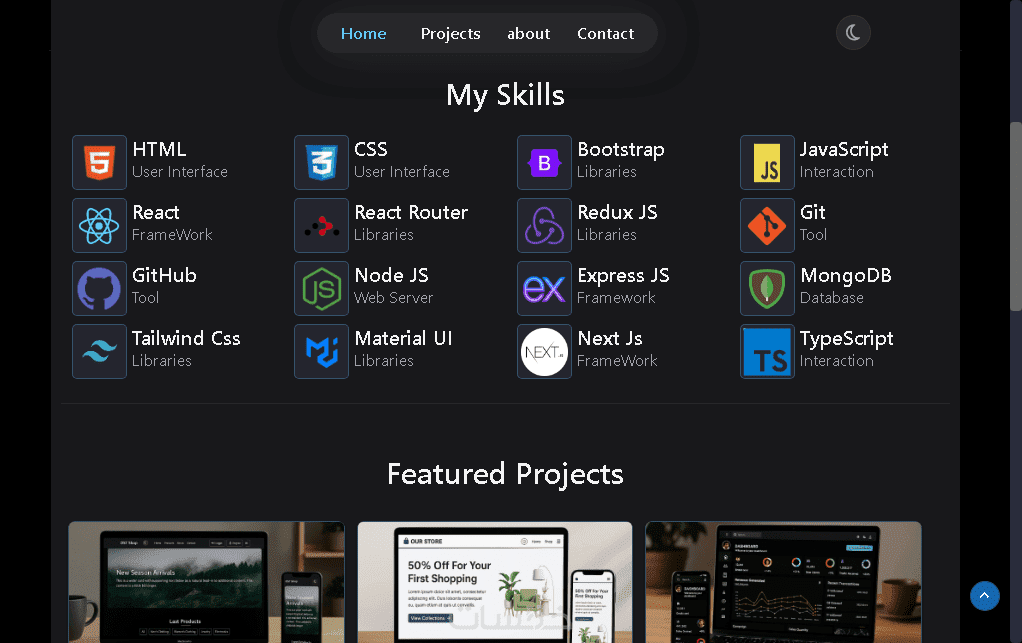Open the Contact nav item

point(606,33)
